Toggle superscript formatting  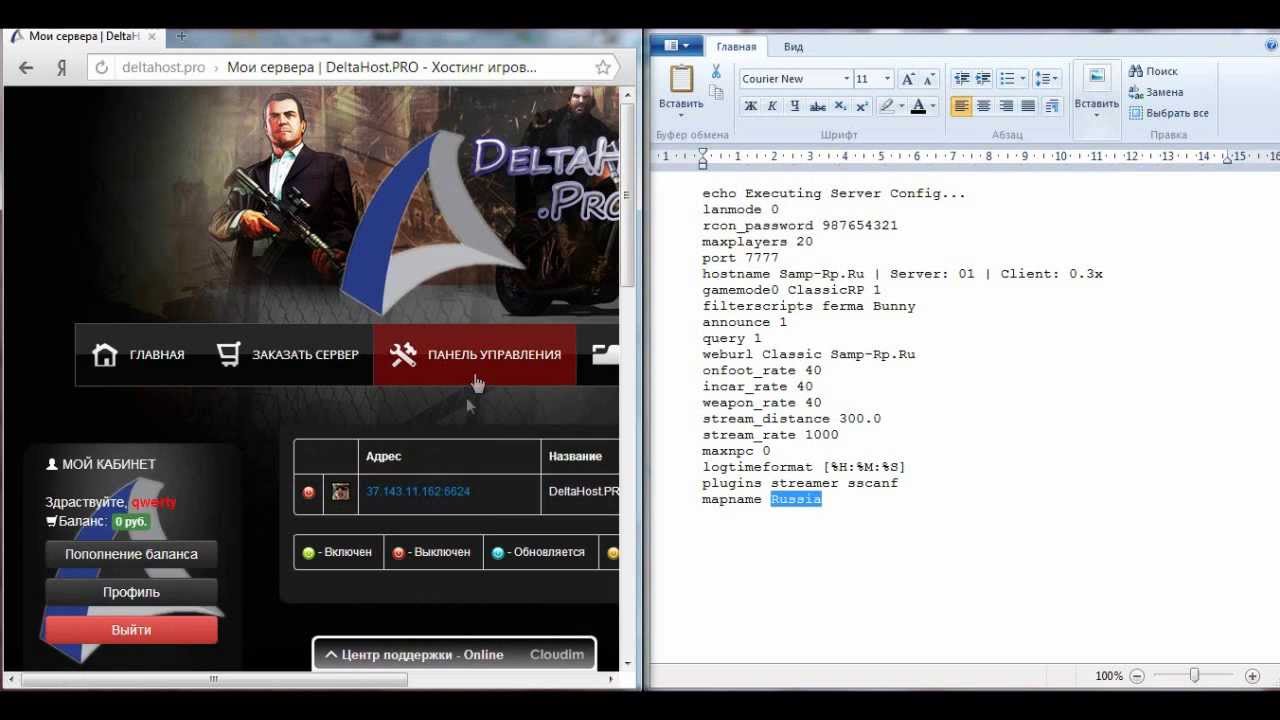tap(861, 106)
